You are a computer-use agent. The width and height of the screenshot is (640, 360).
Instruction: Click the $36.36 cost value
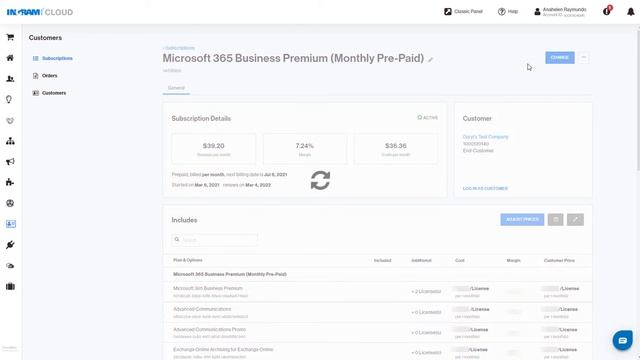(396, 146)
